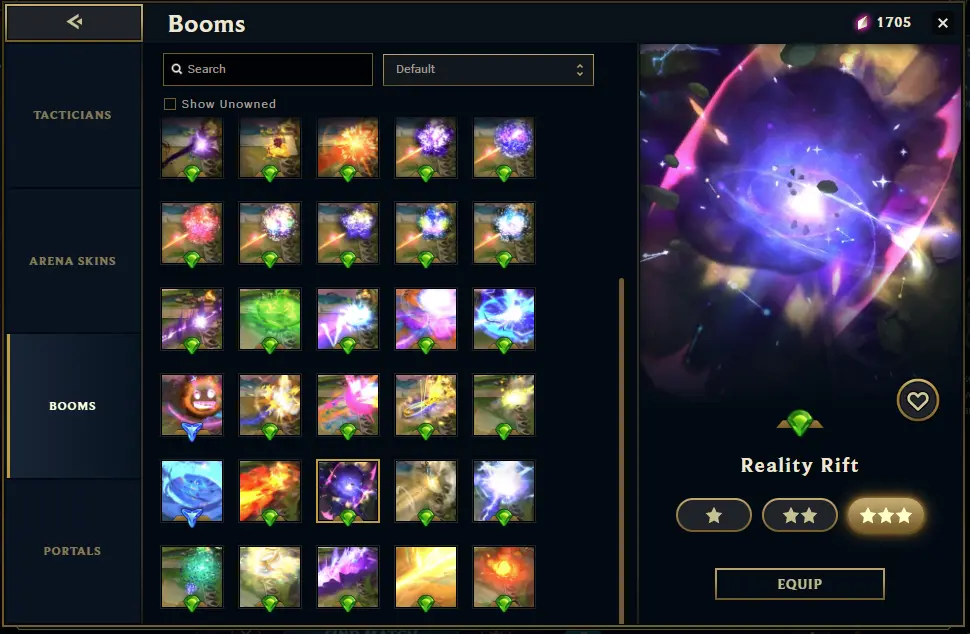Select the three-star variant
Screen dimensions: 970x634
tap(886, 515)
